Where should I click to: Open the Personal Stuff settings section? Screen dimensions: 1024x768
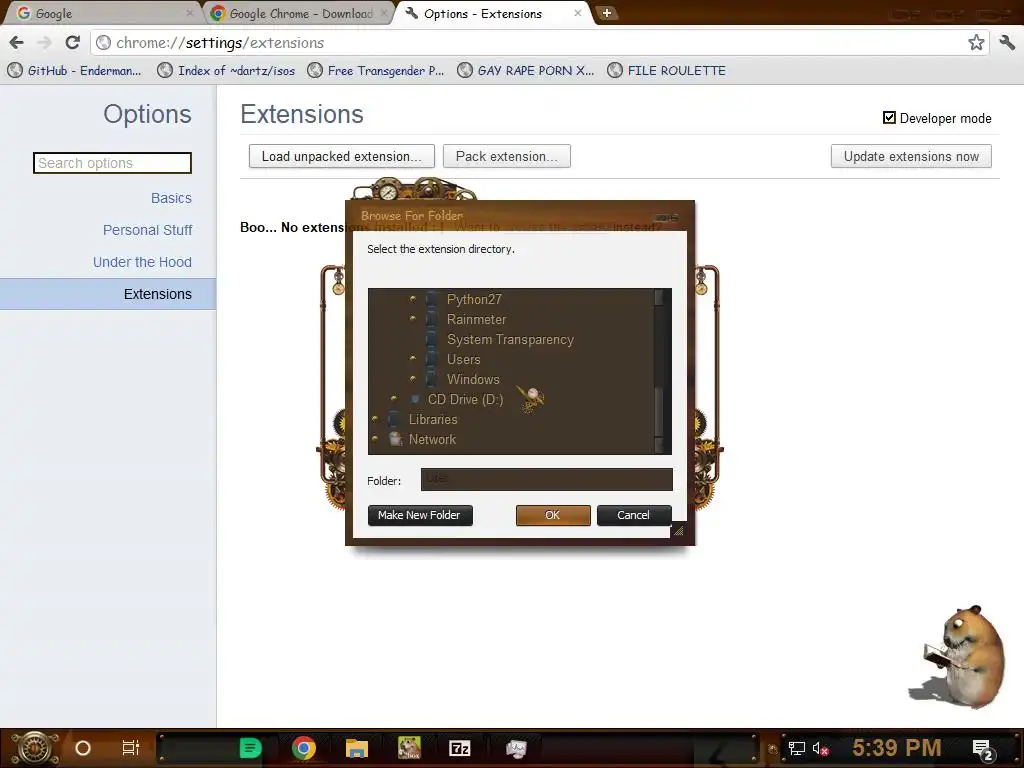[x=148, y=230]
